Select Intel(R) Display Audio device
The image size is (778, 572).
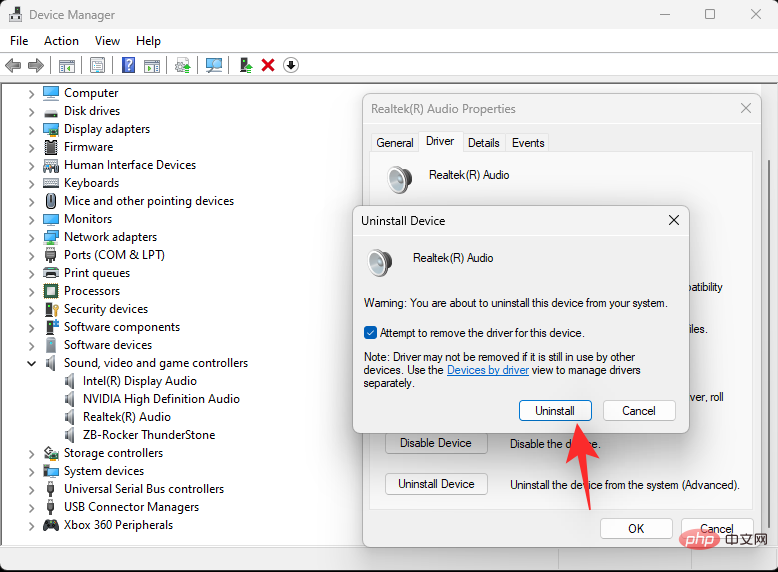point(139,381)
